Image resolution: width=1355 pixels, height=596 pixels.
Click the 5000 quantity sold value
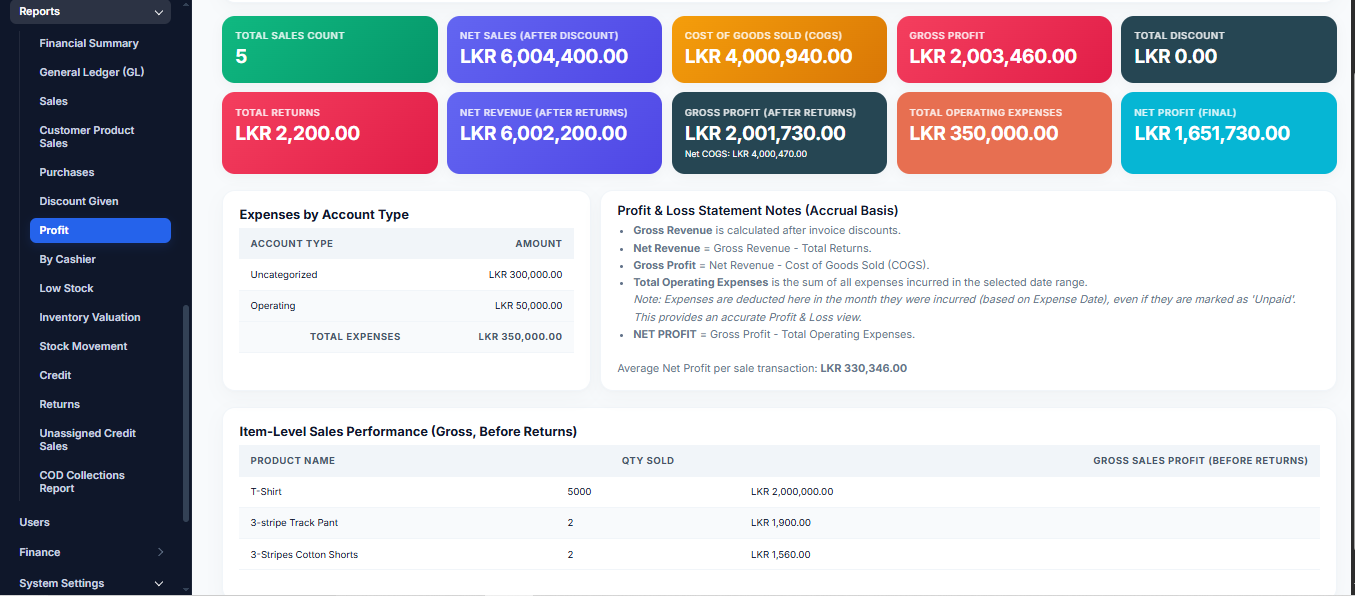tap(579, 492)
